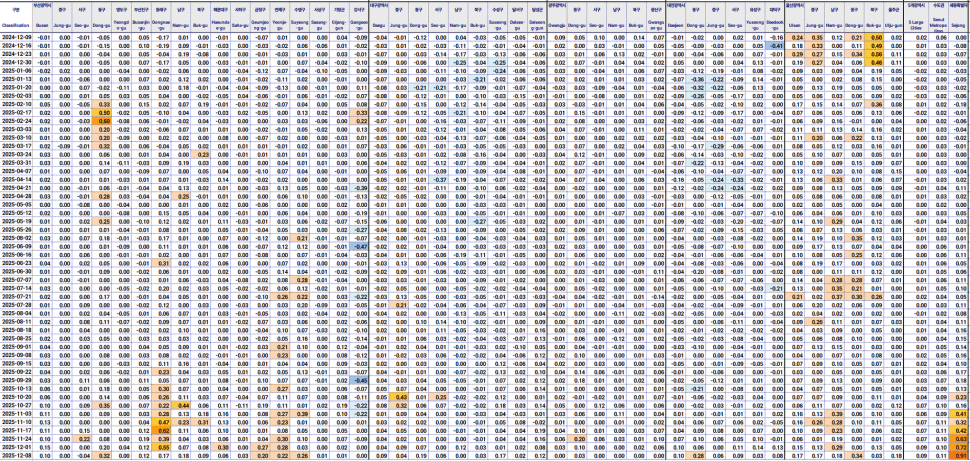Click the Busan column header

tap(41, 23)
